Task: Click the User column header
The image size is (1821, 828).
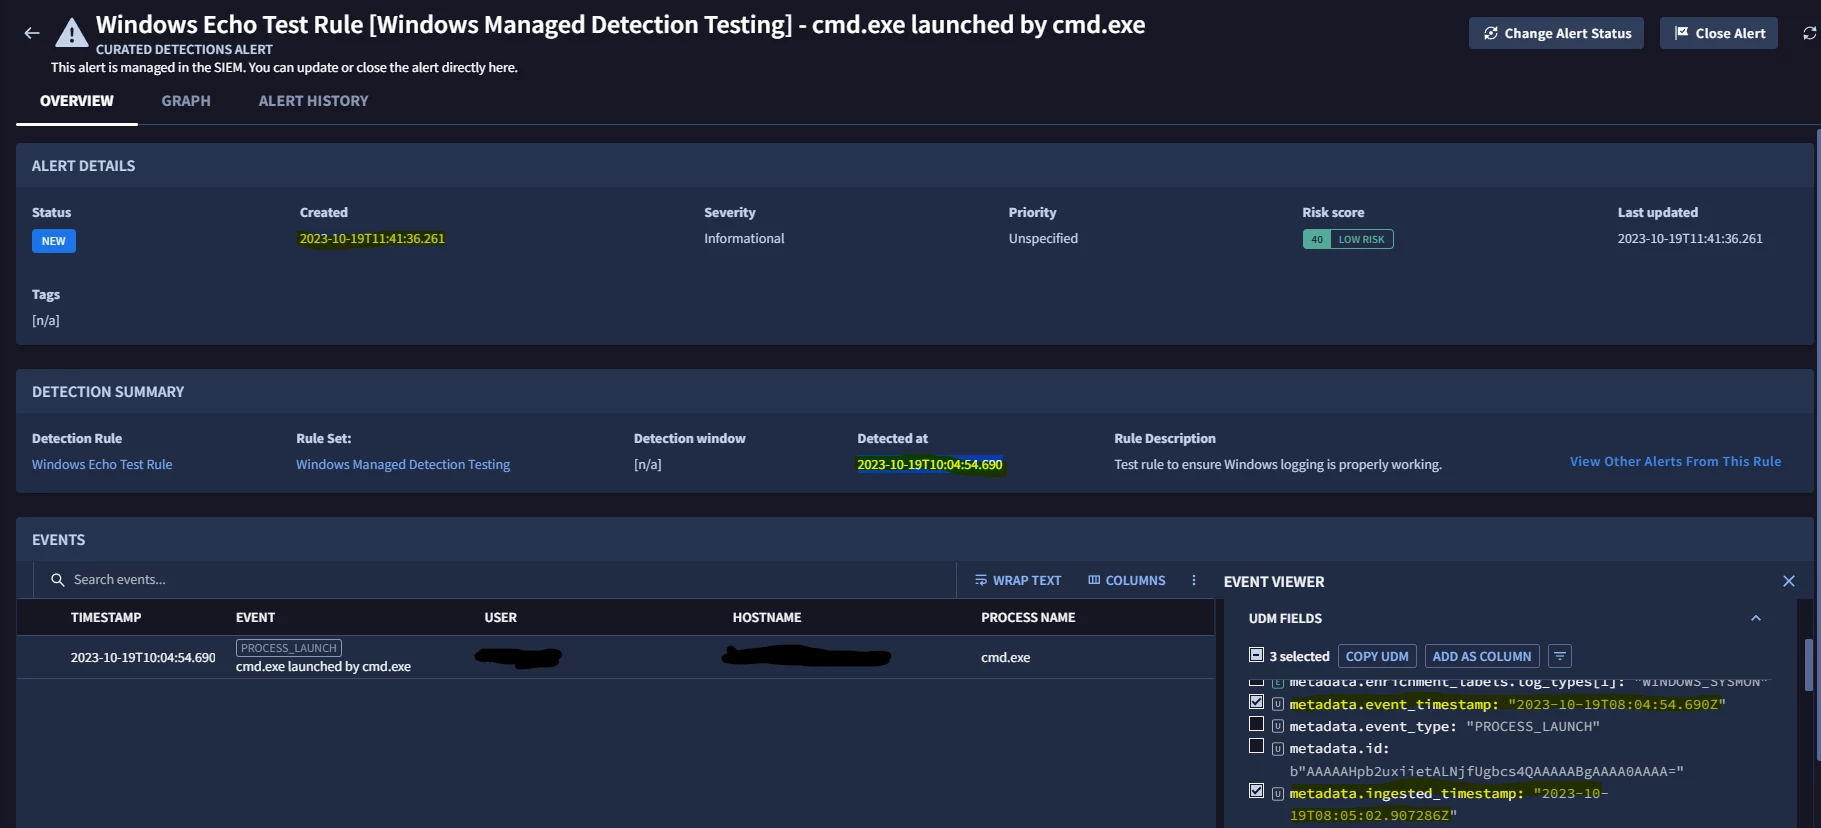Action: click(x=500, y=617)
